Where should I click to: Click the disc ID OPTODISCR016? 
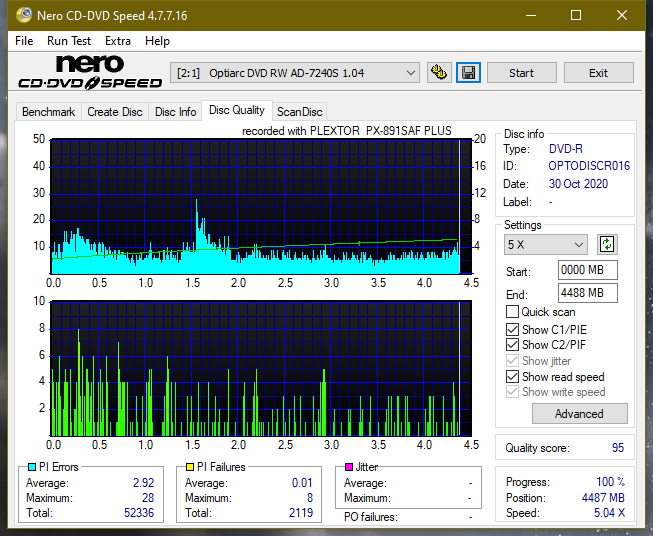tap(589, 166)
